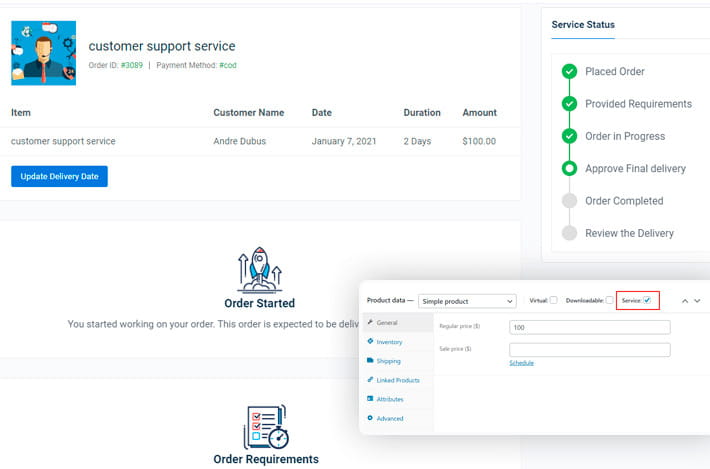Image resolution: width=710 pixels, height=469 pixels.
Task: Open the Shipping product data tab
Action: pos(398,361)
